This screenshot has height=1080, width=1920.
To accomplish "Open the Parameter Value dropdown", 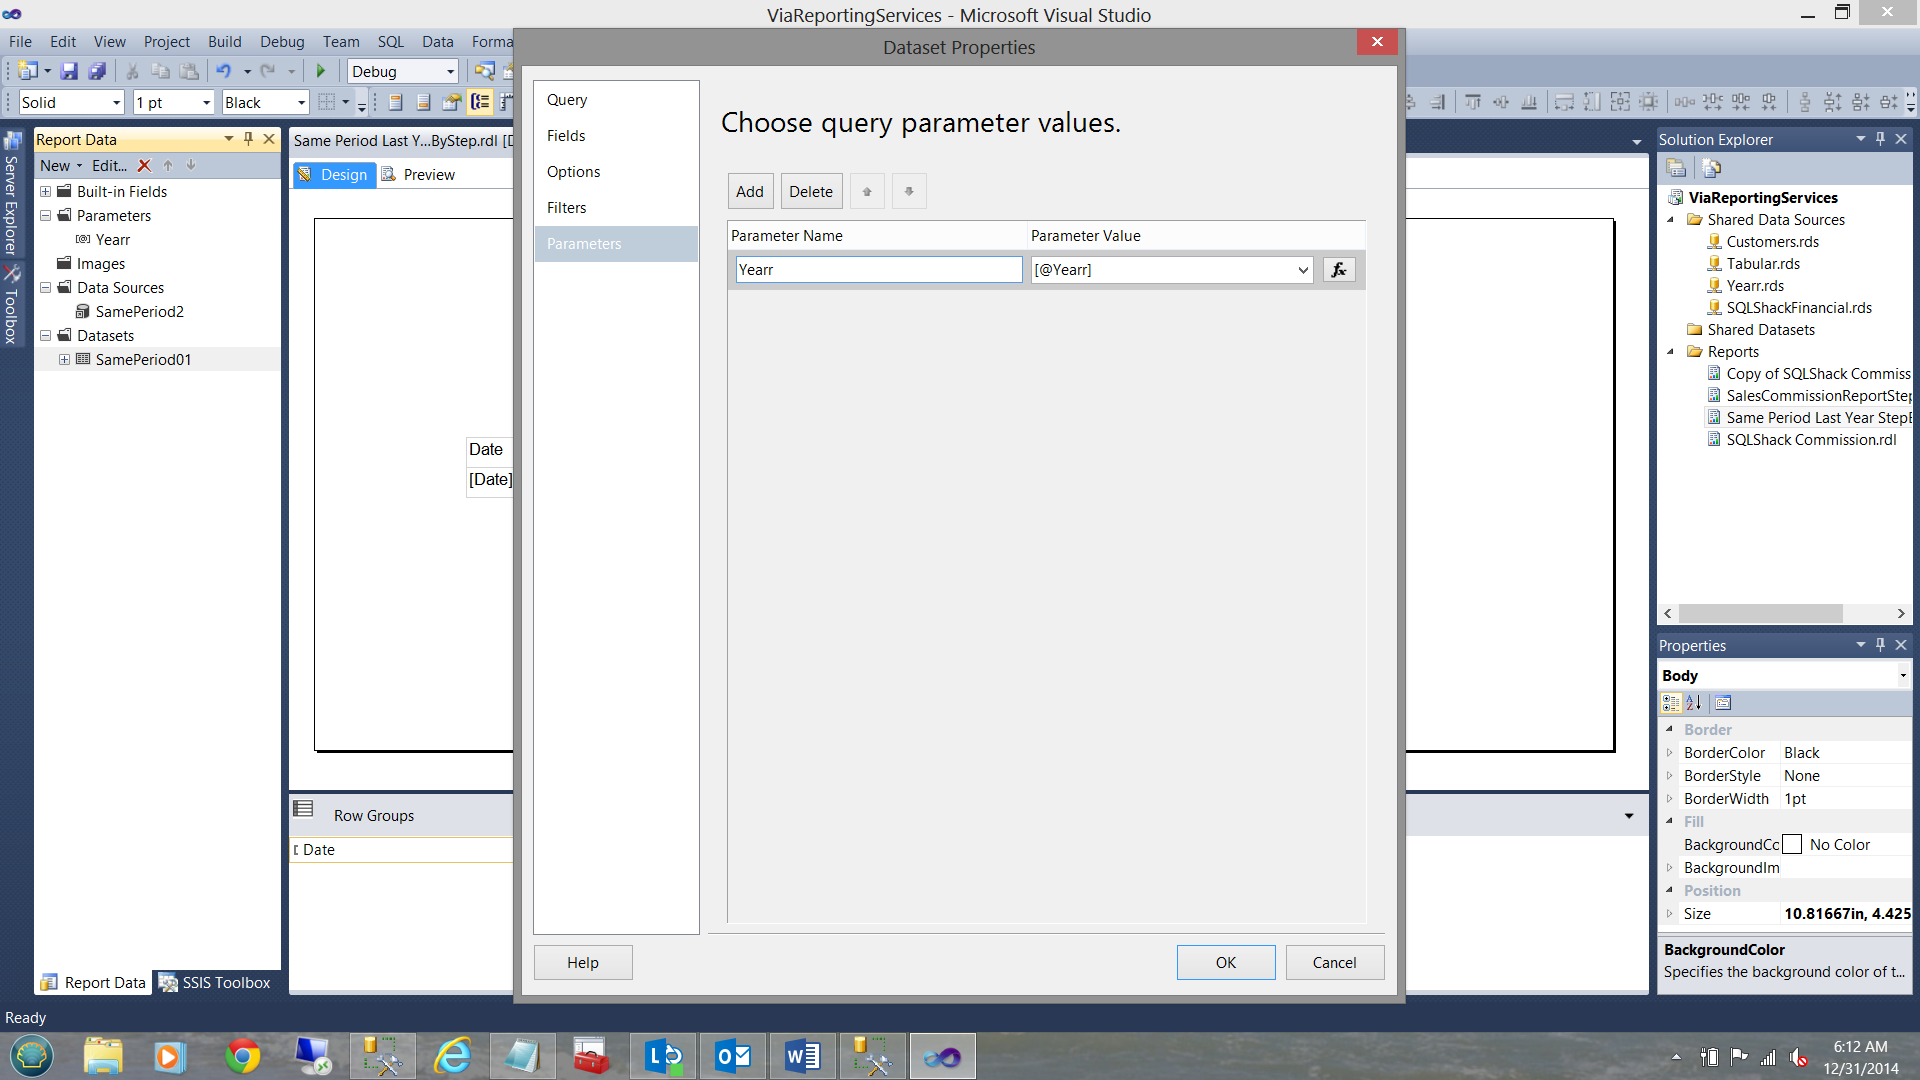I will click(x=1302, y=270).
